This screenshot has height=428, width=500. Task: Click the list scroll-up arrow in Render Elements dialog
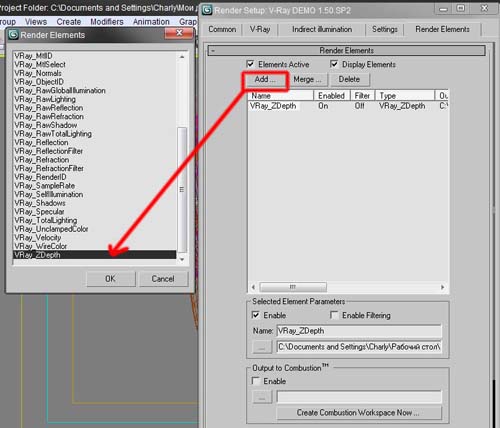182,57
